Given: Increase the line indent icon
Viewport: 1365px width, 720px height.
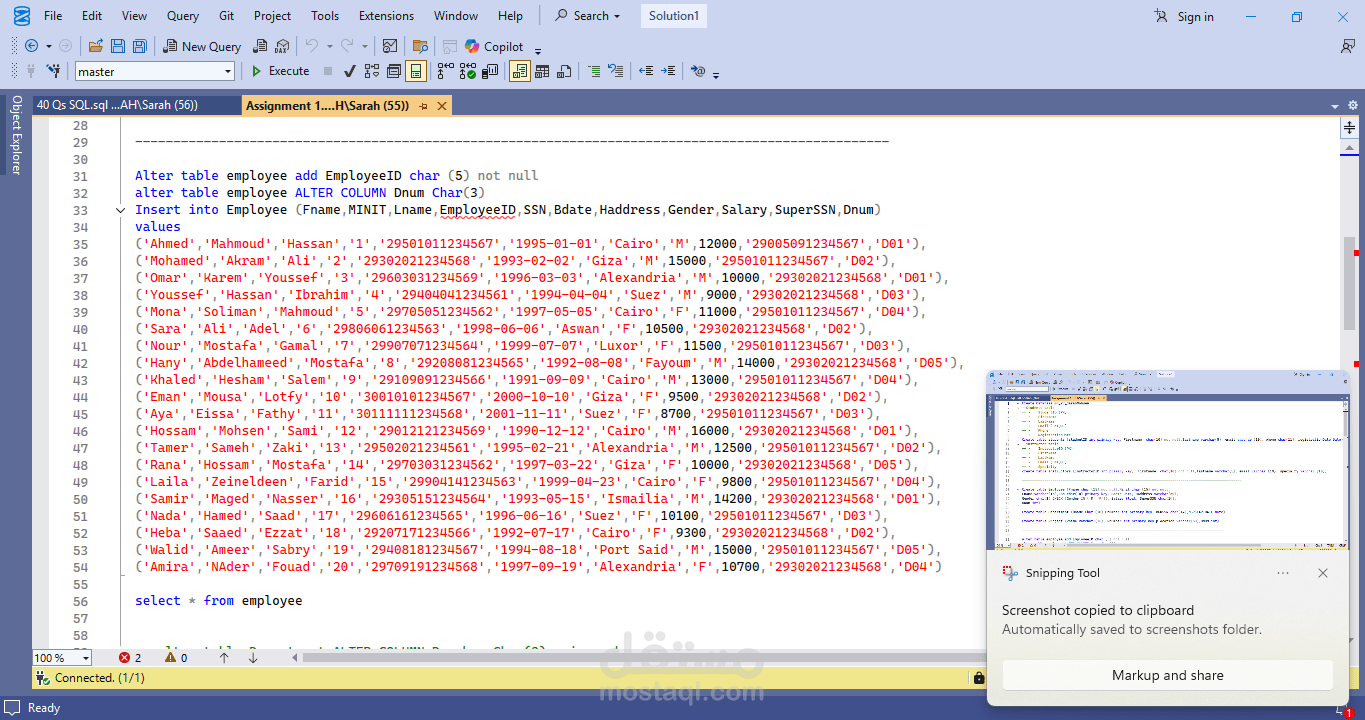Looking at the screenshot, I should click(x=668, y=71).
